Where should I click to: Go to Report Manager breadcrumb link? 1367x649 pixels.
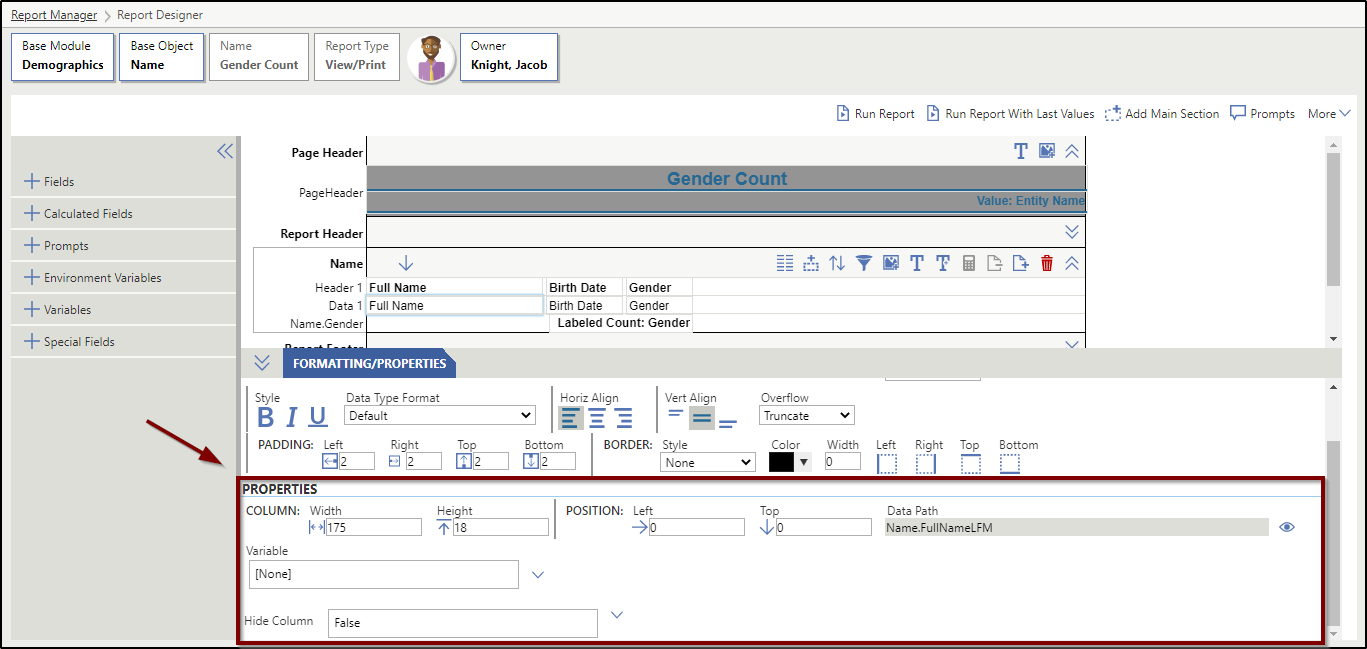[54, 15]
